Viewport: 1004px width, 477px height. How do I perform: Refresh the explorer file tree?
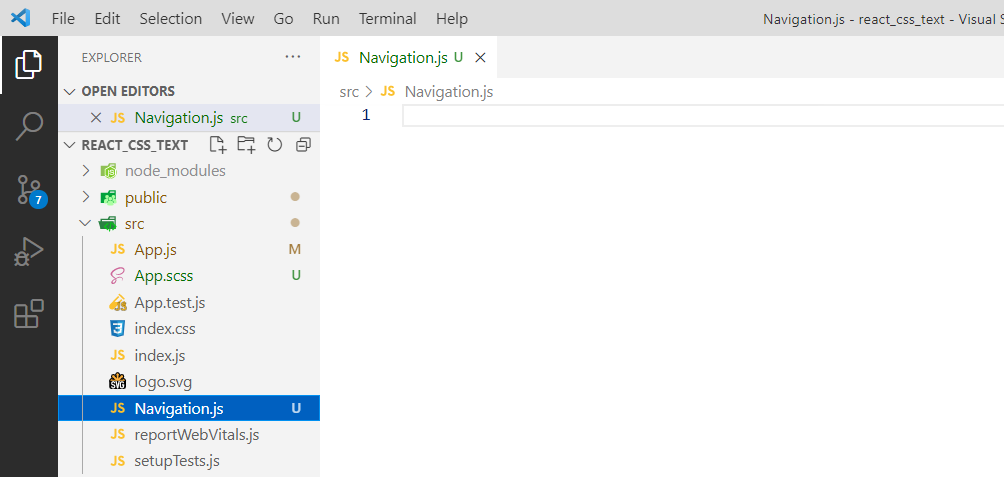coord(275,145)
